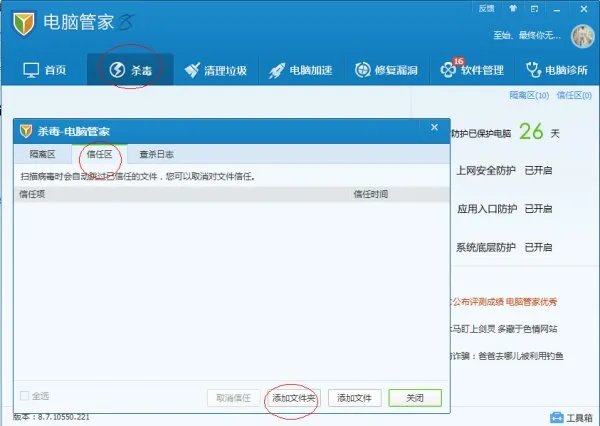The width and height of the screenshot is (600, 426).
Task: Close the 电脑管家 main window
Action: pyautogui.click(x=584, y=9)
